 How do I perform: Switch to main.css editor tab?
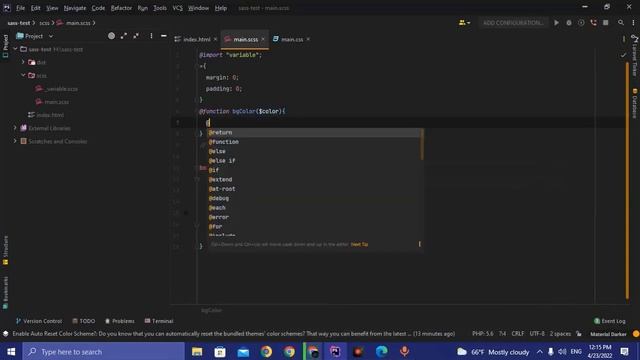pyautogui.click(x=288, y=39)
